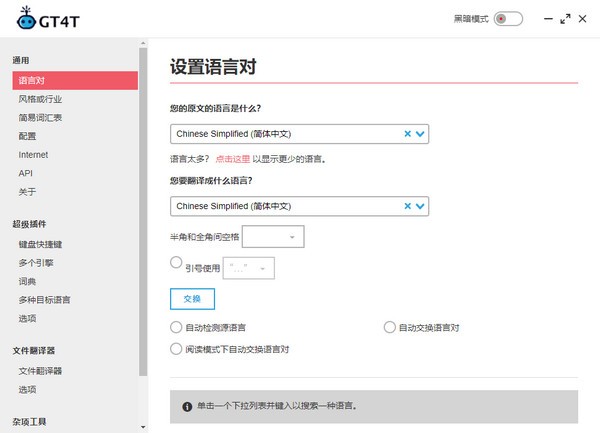Minimize the GT4T window
This screenshot has width=600, height=433.
pos(549,18)
